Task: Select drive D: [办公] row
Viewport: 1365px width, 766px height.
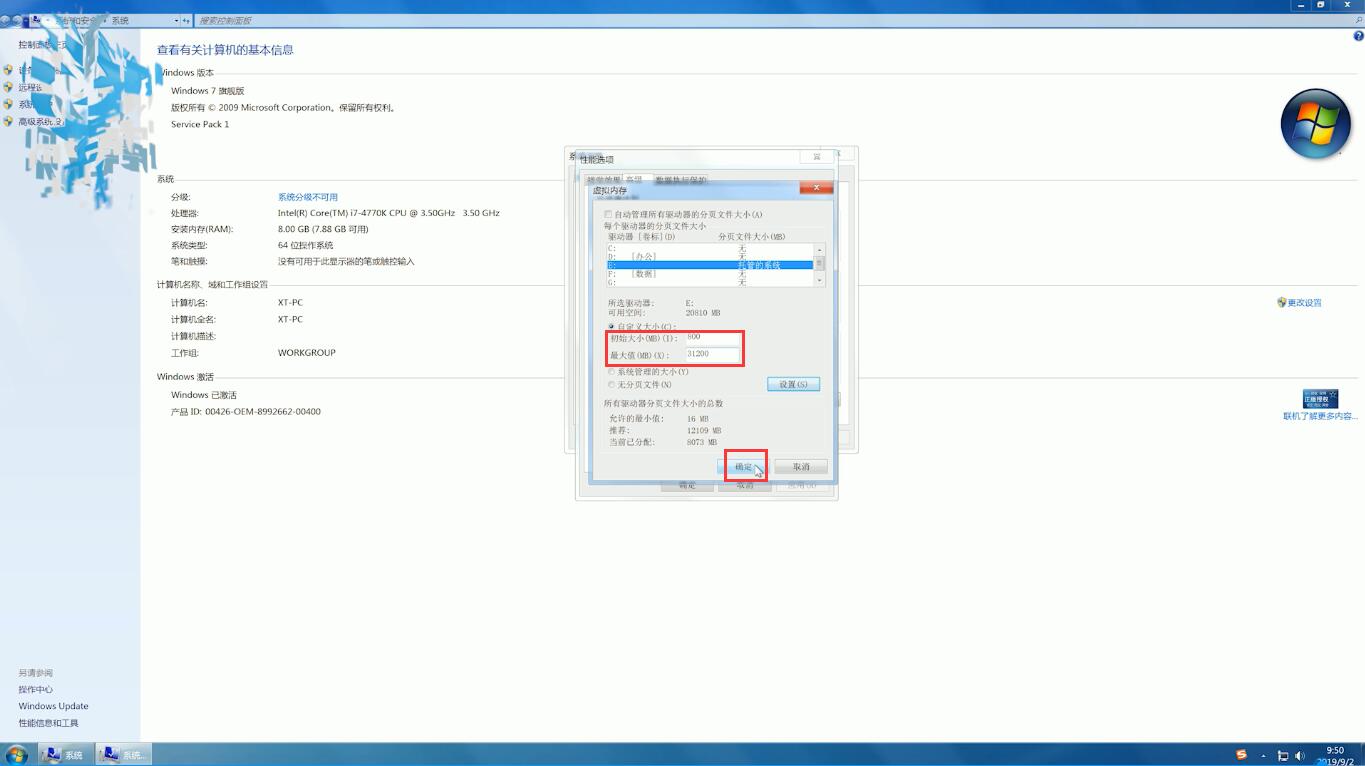Action: click(x=710, y=256)
